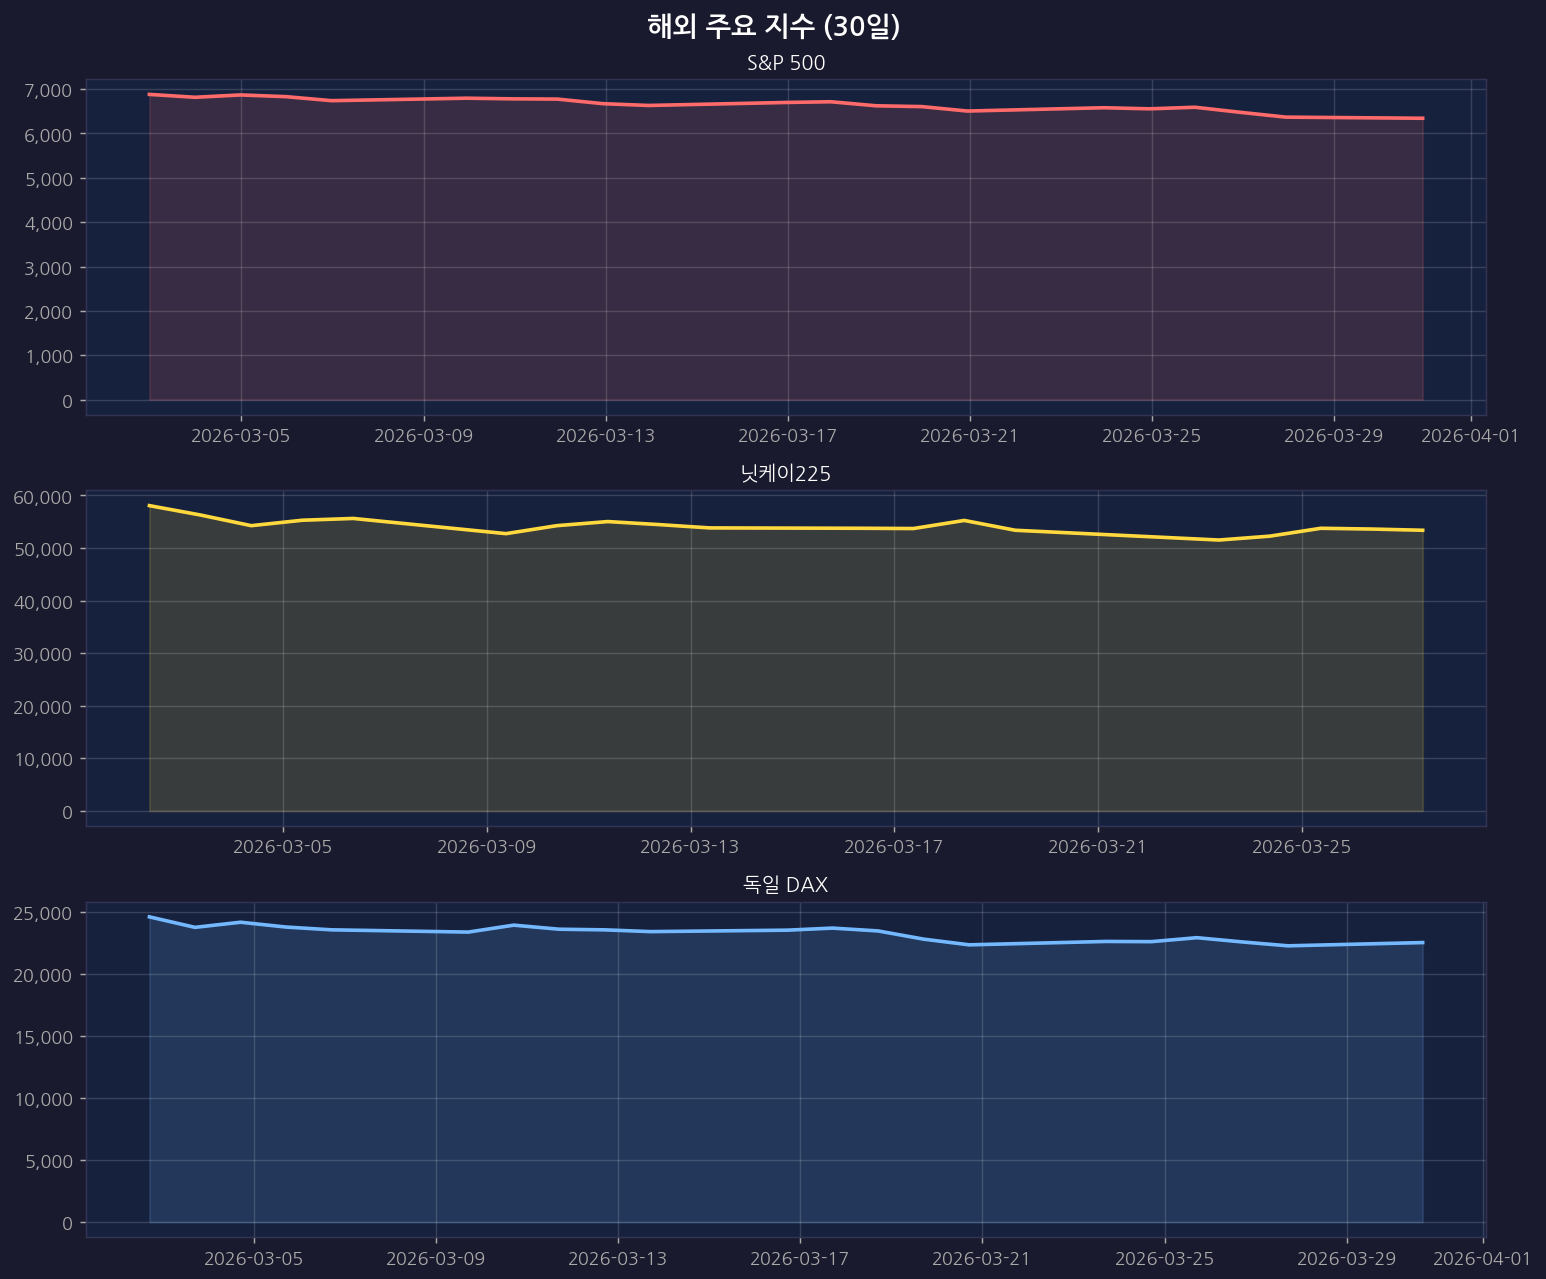
Task: Select the 2026-03-25 date tick under 닛케이225 chart
Action: pyautogui.click(x=1301, y=847)
